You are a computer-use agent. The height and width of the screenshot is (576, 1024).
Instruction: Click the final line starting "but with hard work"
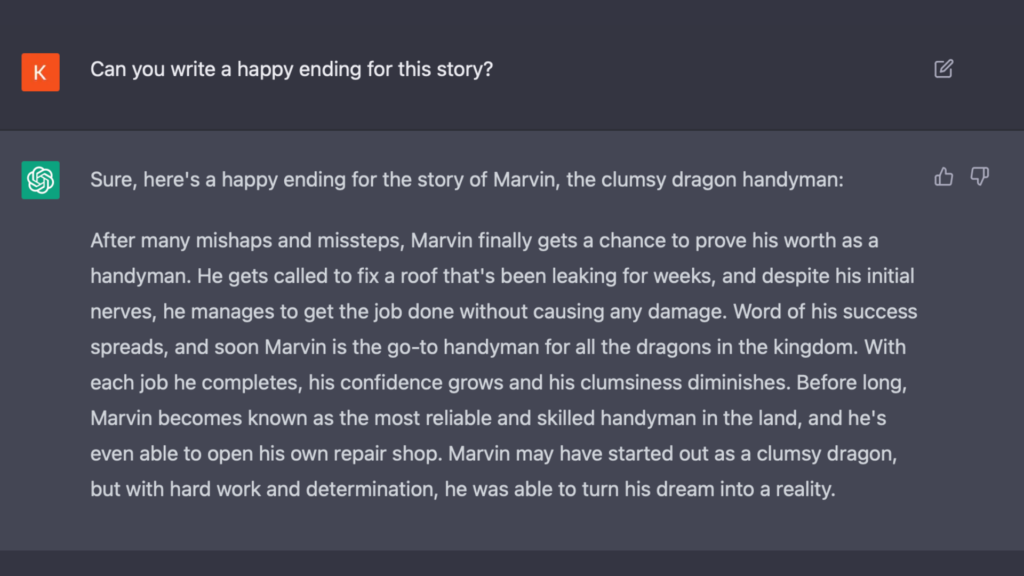463,488
